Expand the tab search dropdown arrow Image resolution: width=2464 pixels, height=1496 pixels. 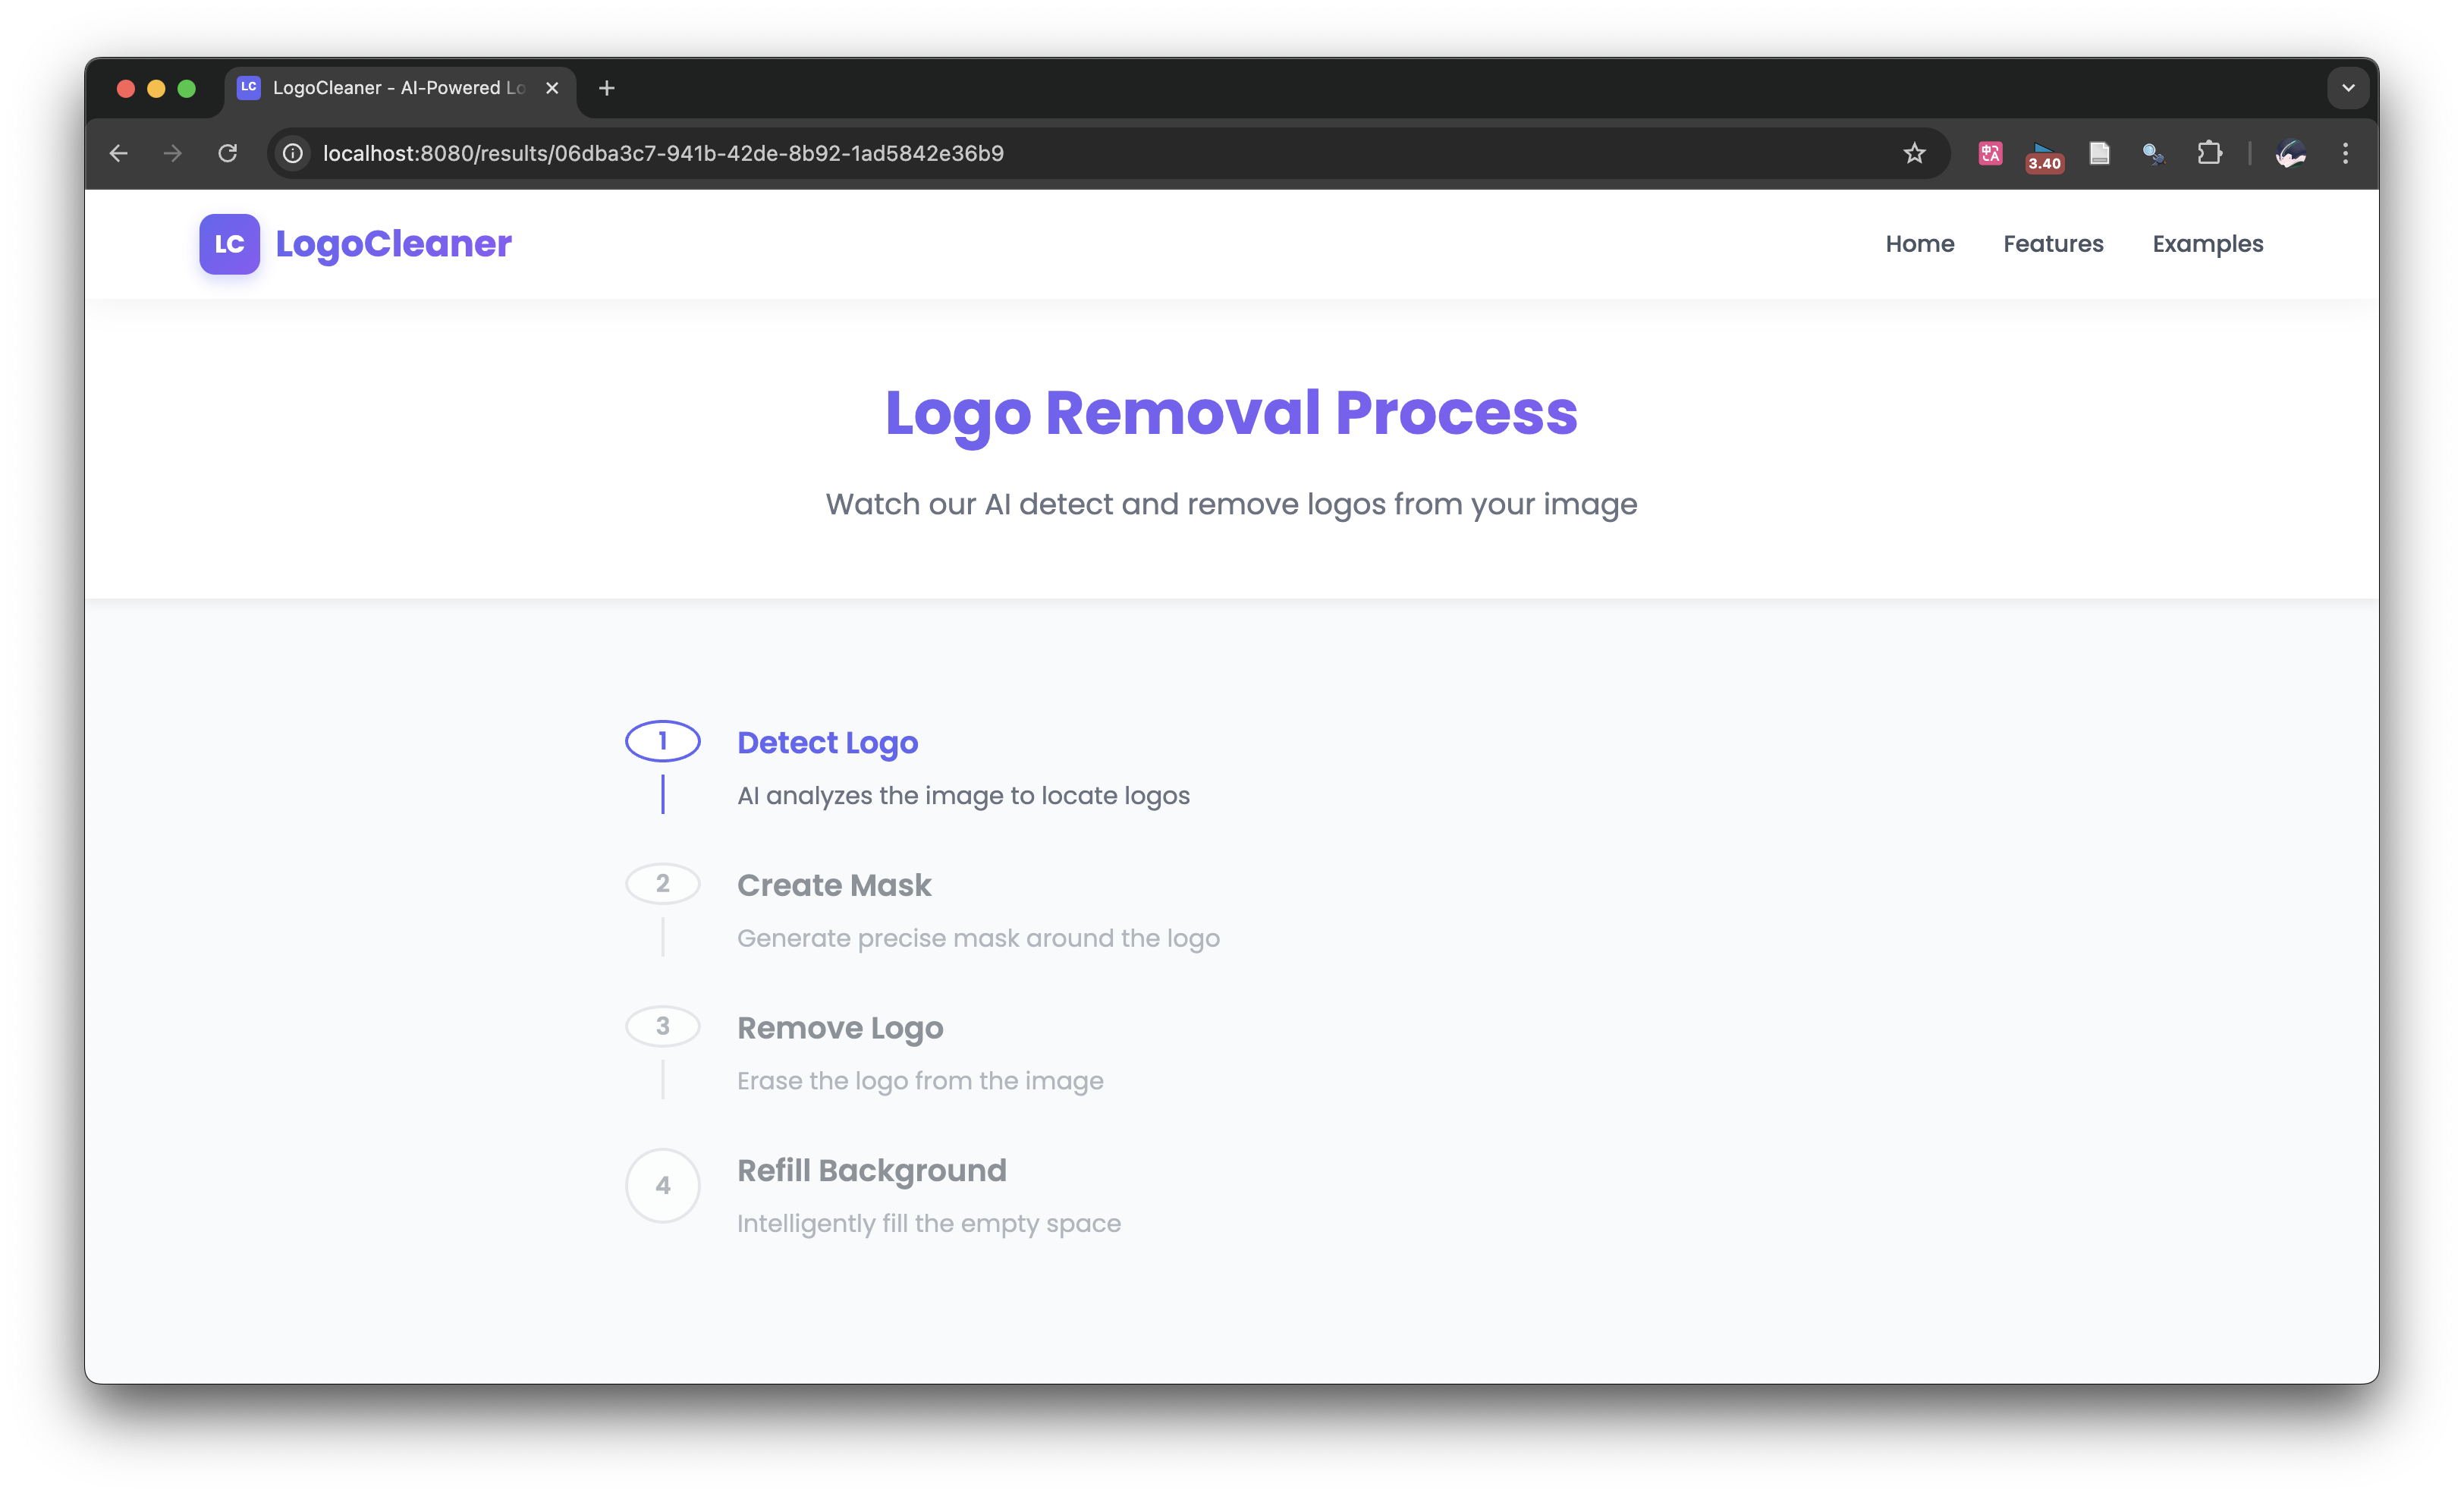[2348, 88]
